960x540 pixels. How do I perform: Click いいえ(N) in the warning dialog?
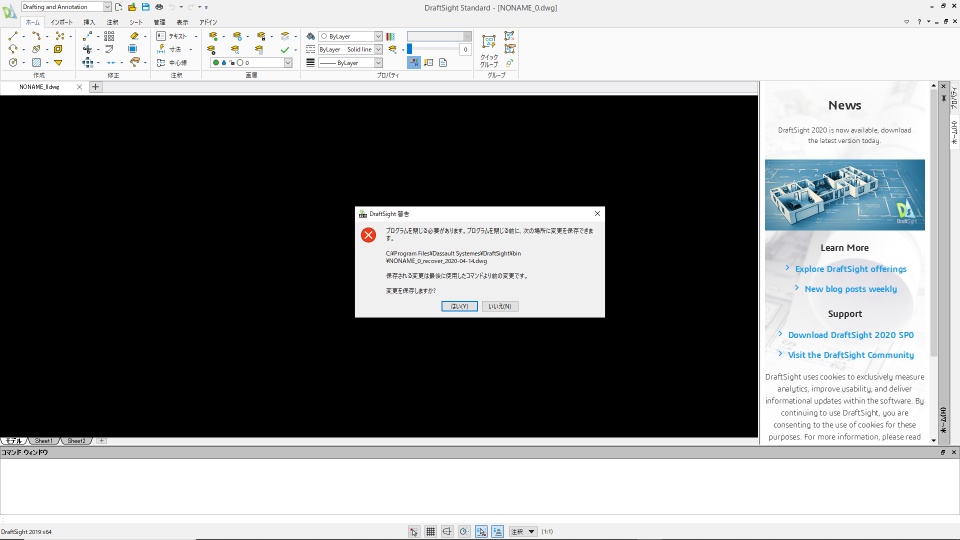(500, 306)
